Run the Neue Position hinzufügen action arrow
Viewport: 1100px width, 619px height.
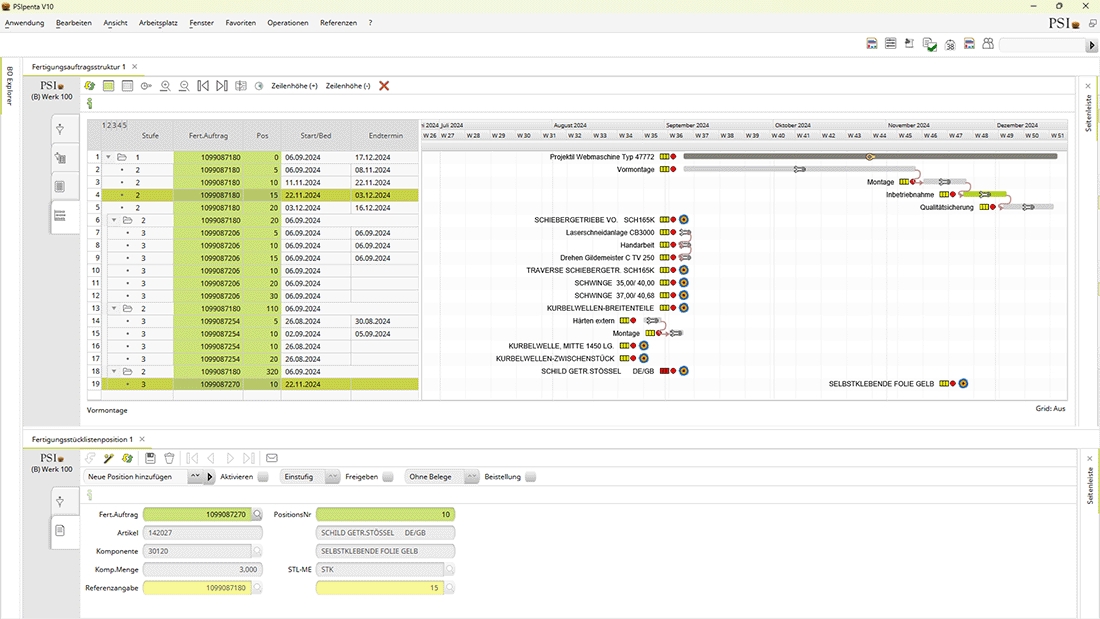(x=209, y=477)
